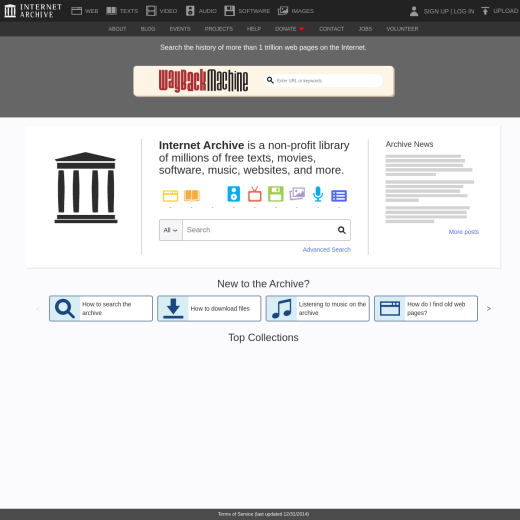Open Listening to music on the archive card

pyautogui.click(x=317, y=308)
